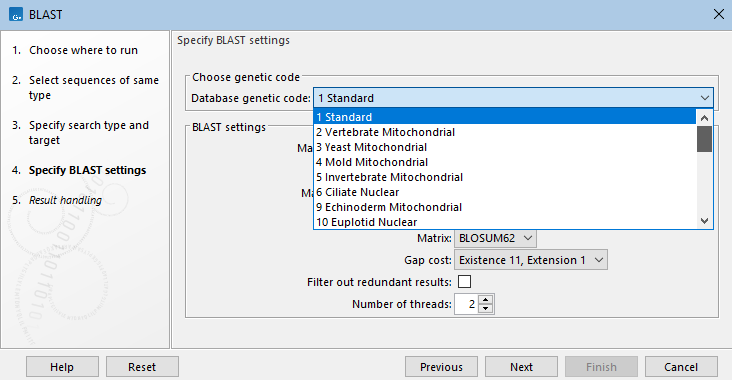Choose '3 Yeast Mitochondrial' from list
Image resolution: width=732 pixels, height=380 pixels.
505,147
